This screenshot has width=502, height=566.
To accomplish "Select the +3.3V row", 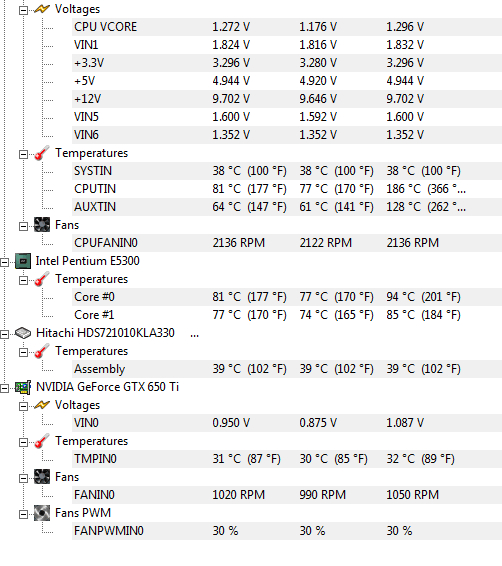I will click(x=287, y=63).
